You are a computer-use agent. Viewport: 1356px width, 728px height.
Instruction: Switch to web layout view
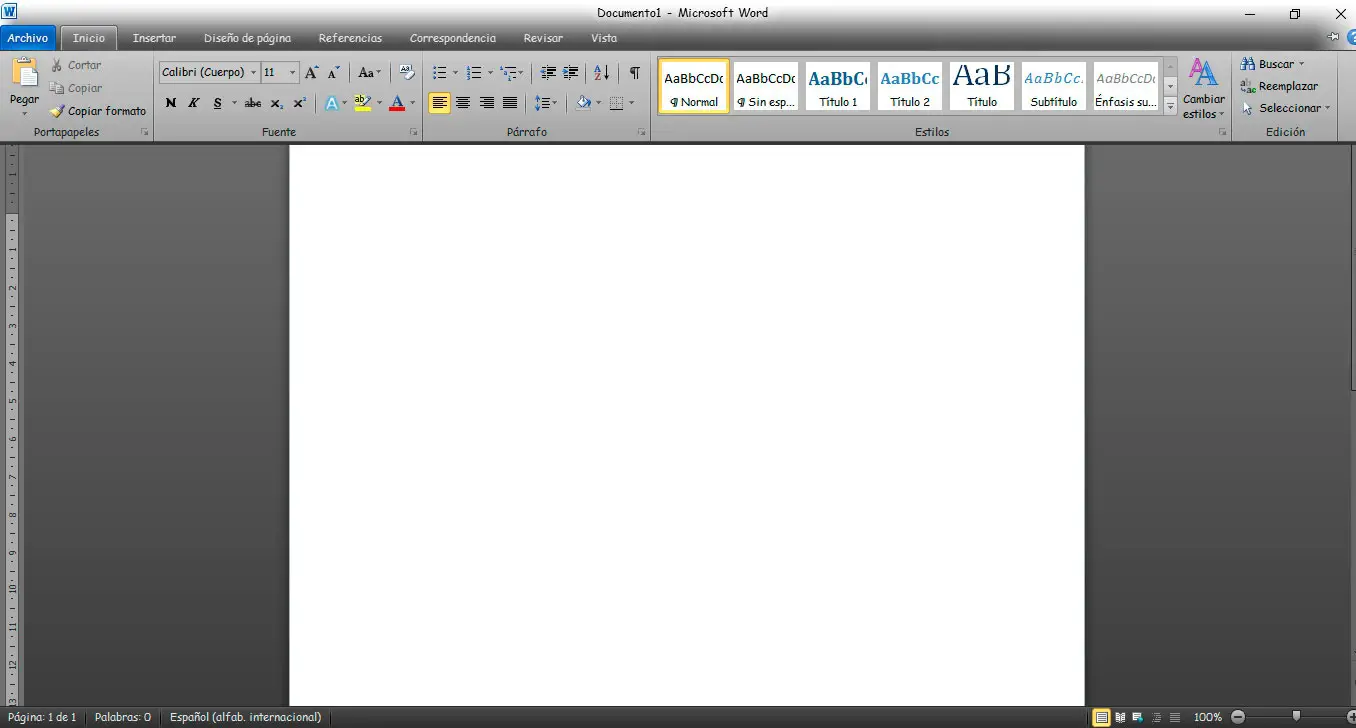click(1138, 717)
